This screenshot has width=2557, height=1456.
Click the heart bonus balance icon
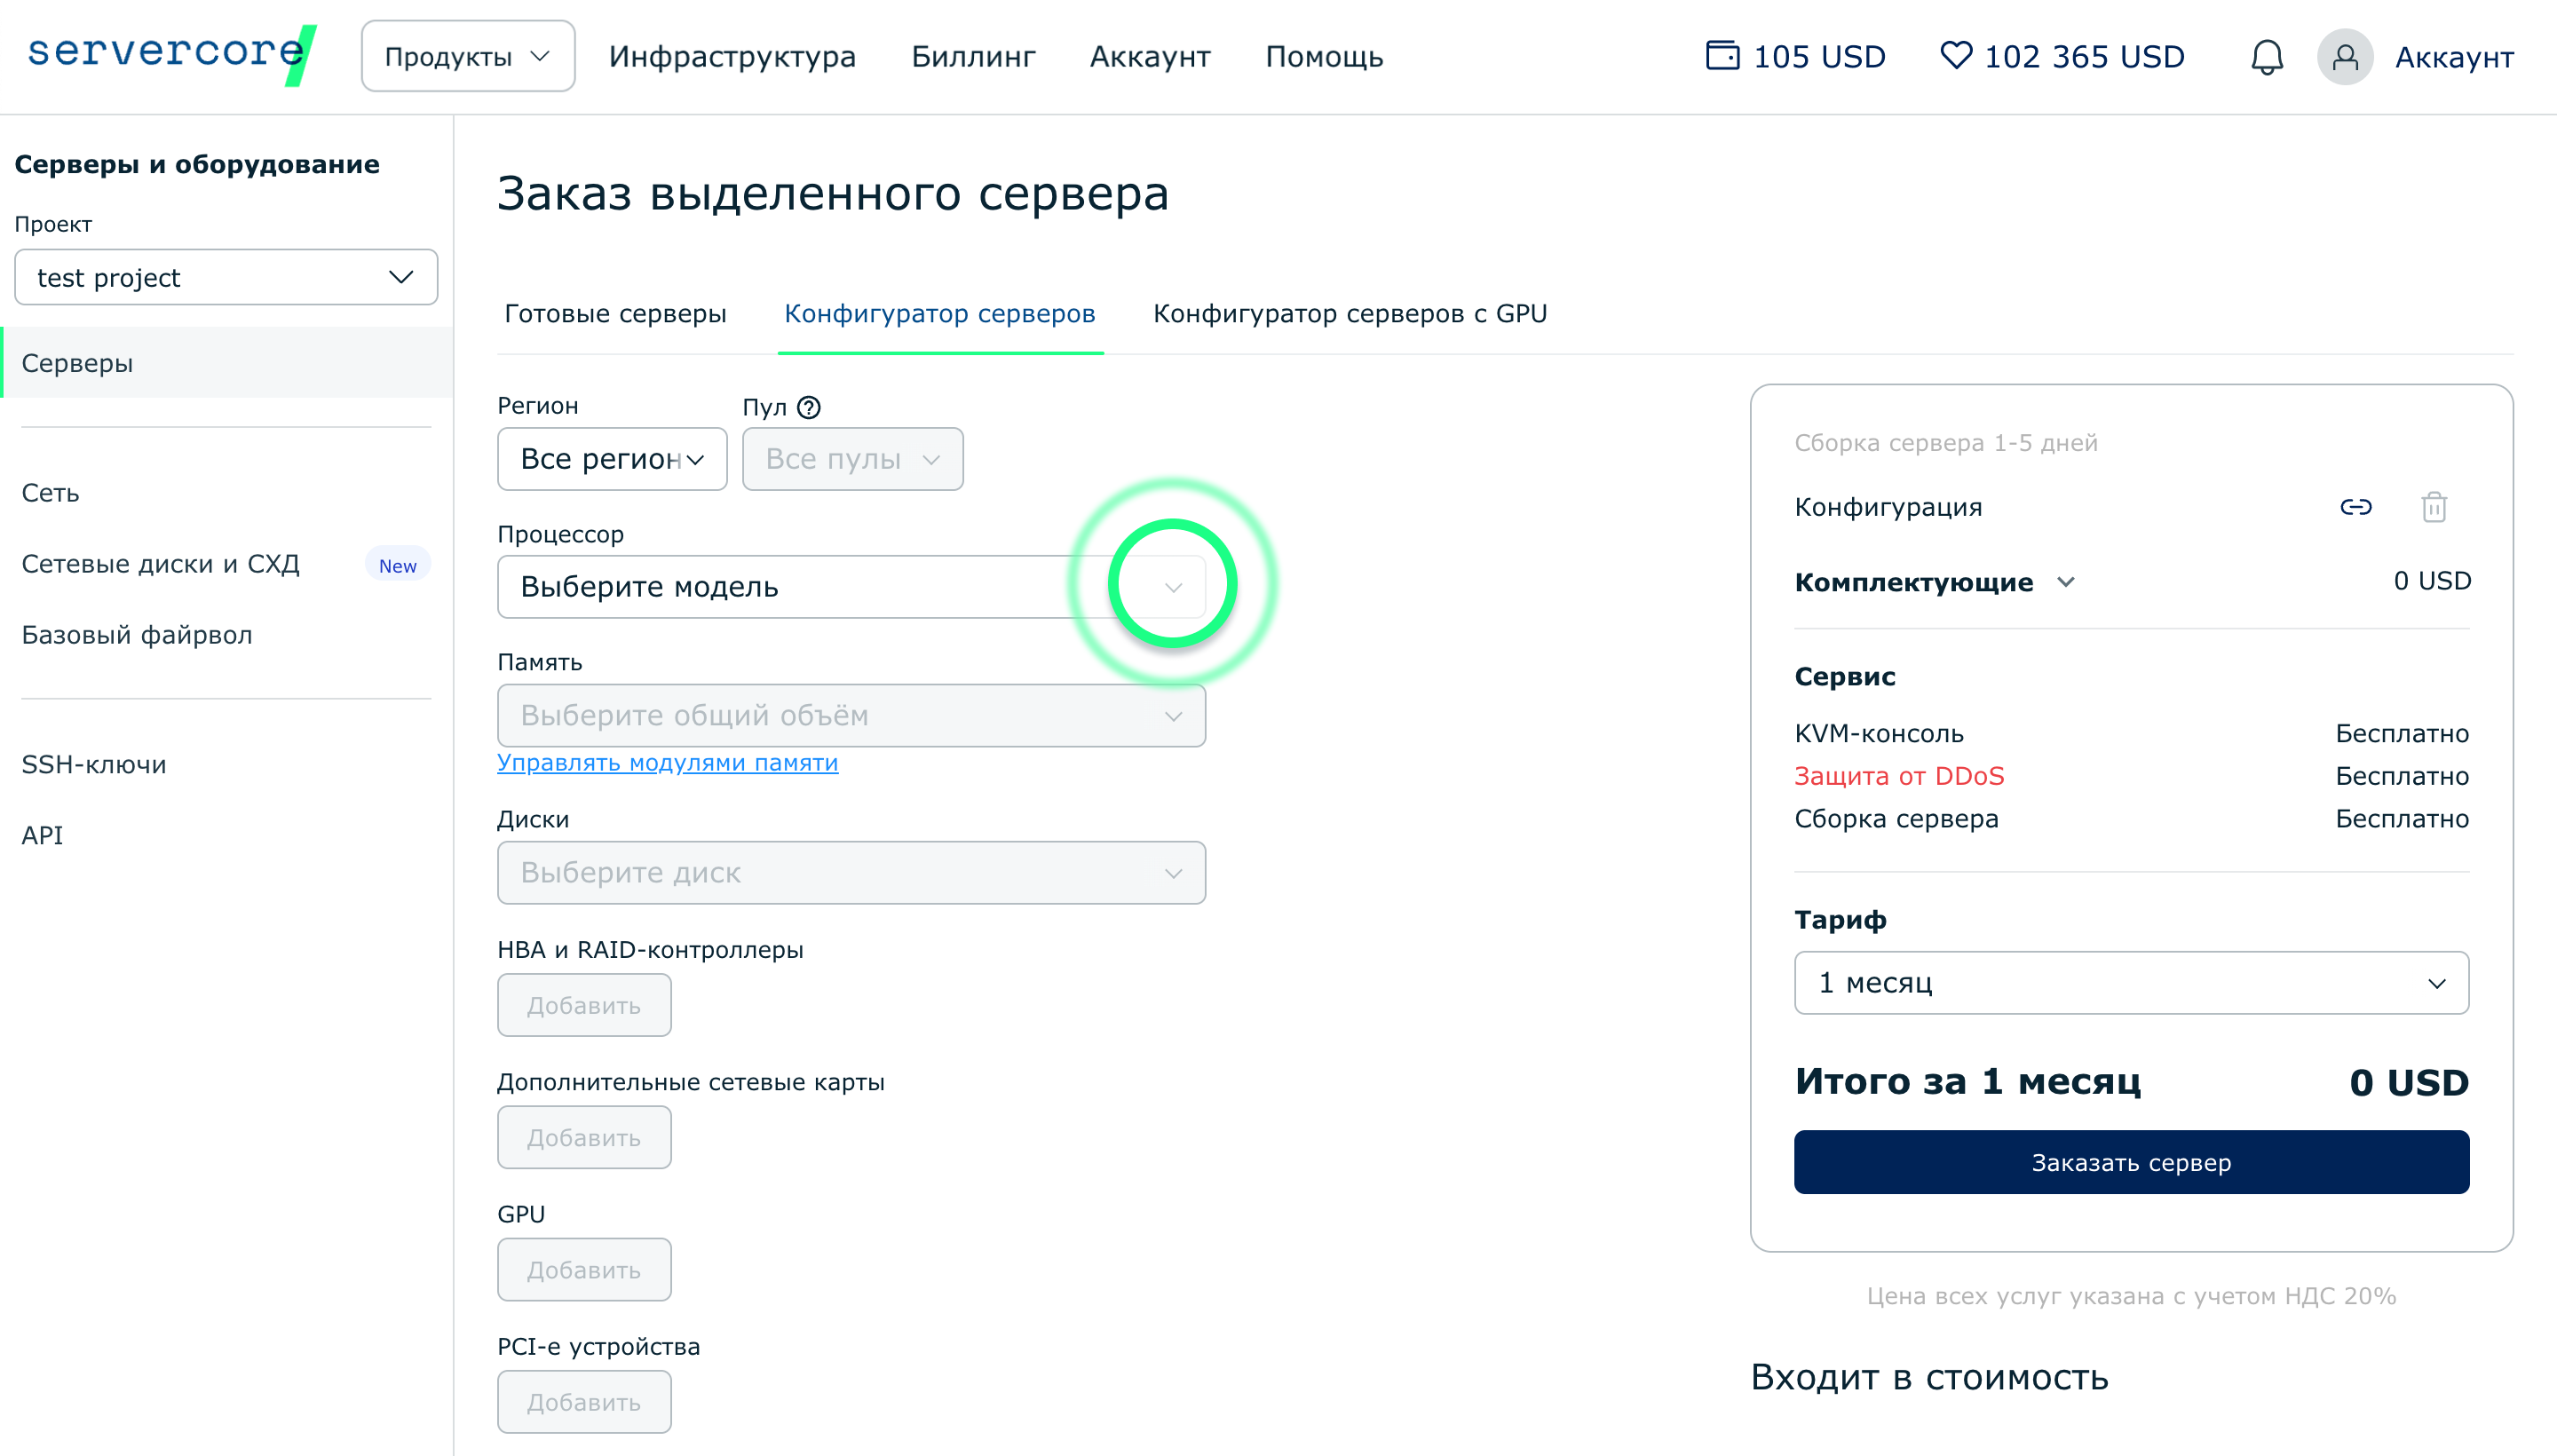[x=1955, y=55]
